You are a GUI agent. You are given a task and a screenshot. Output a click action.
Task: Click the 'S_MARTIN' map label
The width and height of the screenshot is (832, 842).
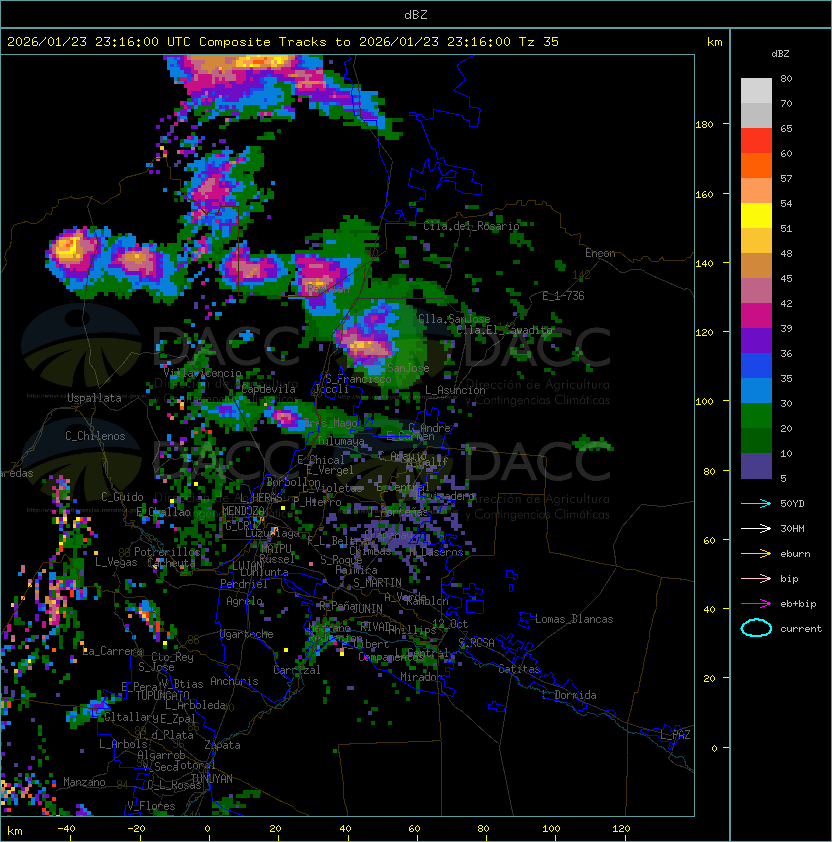pyautogui.click(x=377, y=583)
